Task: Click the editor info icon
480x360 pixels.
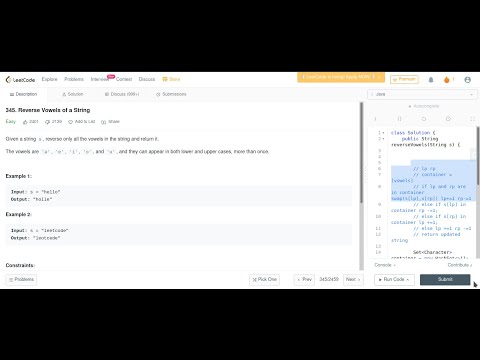Action: (x=375, y=119)
